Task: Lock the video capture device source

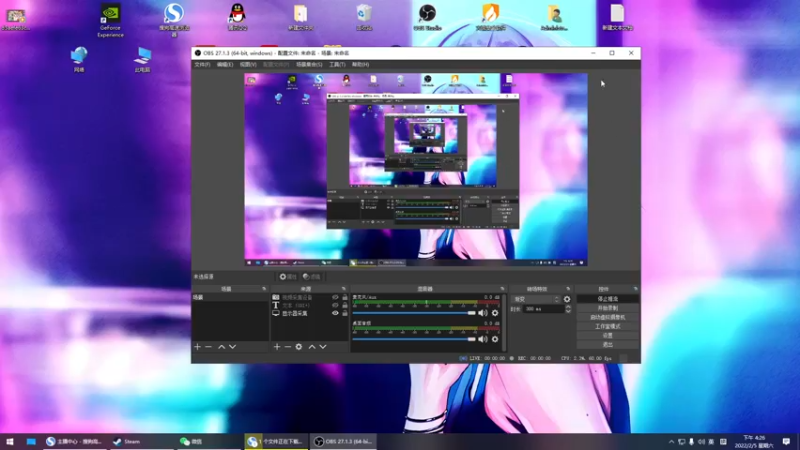Action: (345, 297)
